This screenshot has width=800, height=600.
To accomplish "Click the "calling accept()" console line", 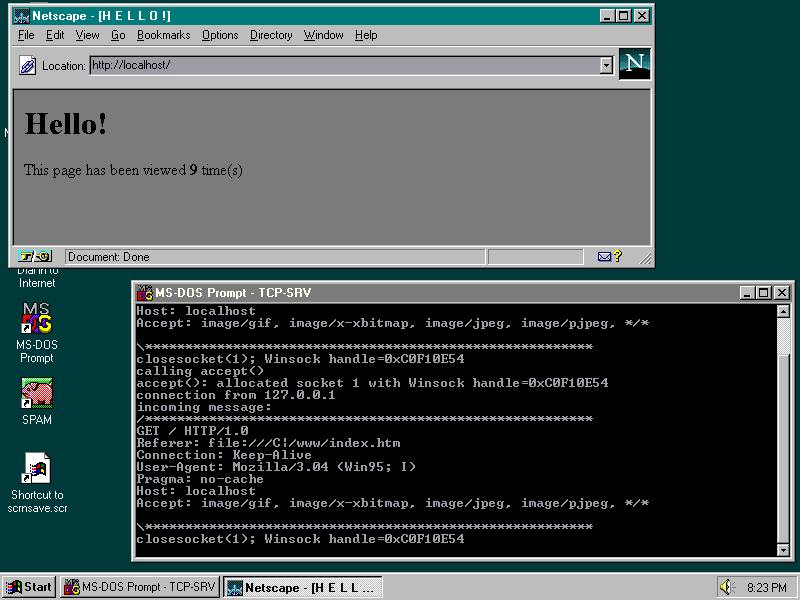I will click(x=200, y=371).
